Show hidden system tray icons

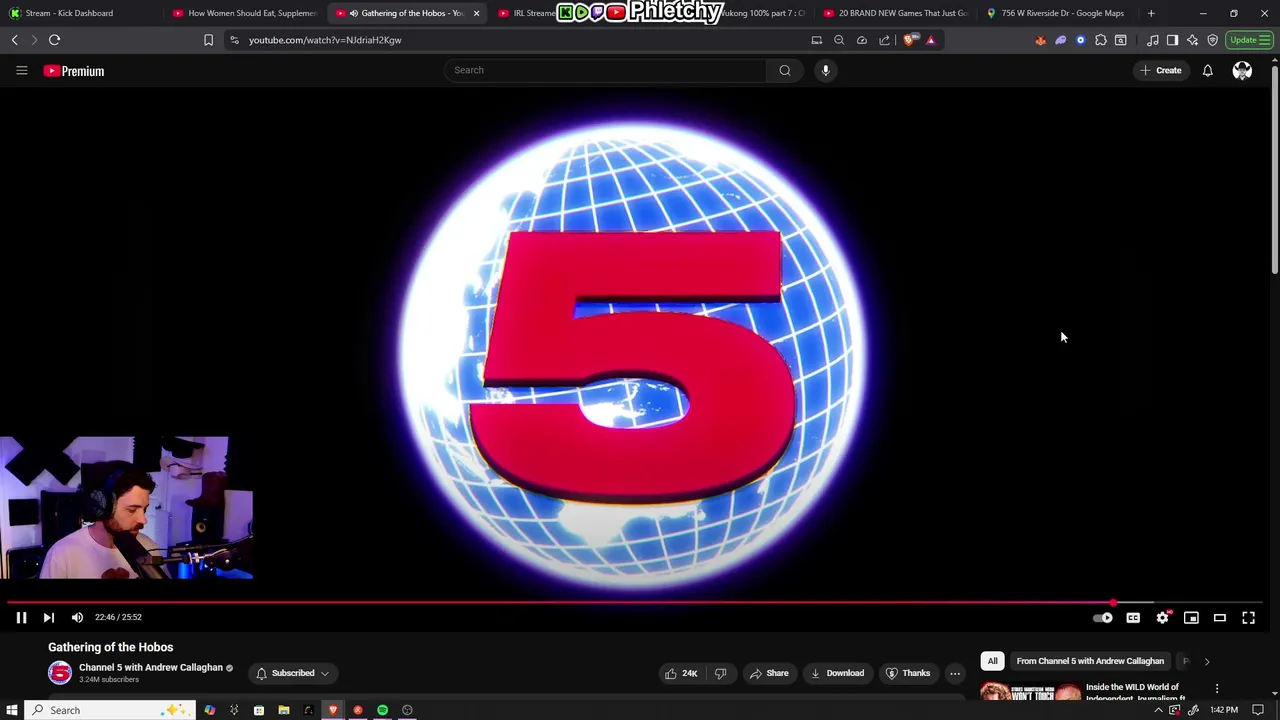1158,710
